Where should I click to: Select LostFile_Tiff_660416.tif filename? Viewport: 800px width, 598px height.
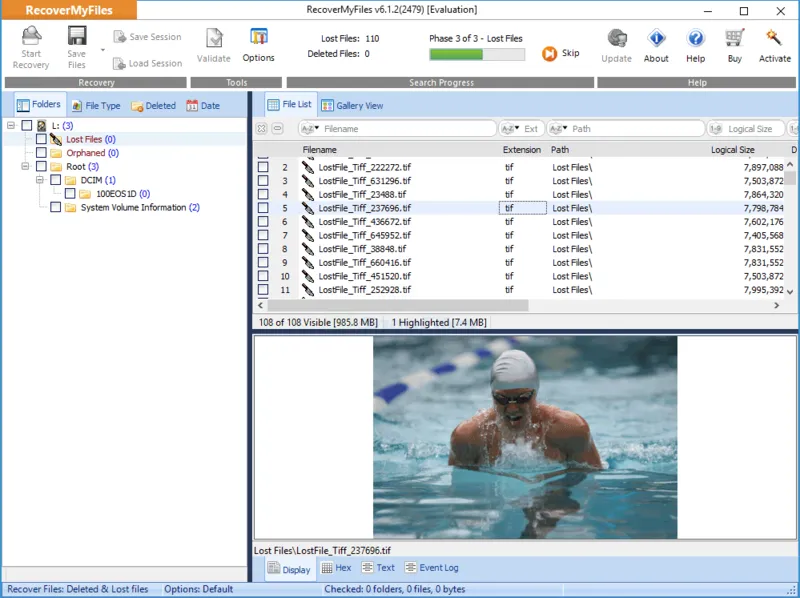[x=365, y=262]
